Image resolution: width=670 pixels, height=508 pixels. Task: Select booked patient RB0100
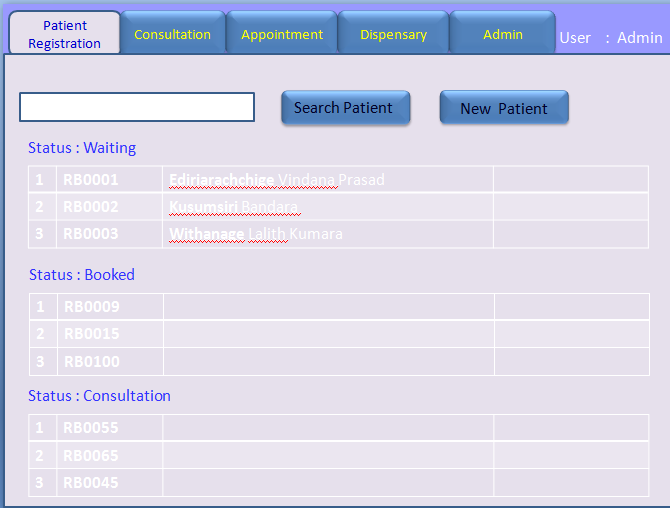pos(92,361)
